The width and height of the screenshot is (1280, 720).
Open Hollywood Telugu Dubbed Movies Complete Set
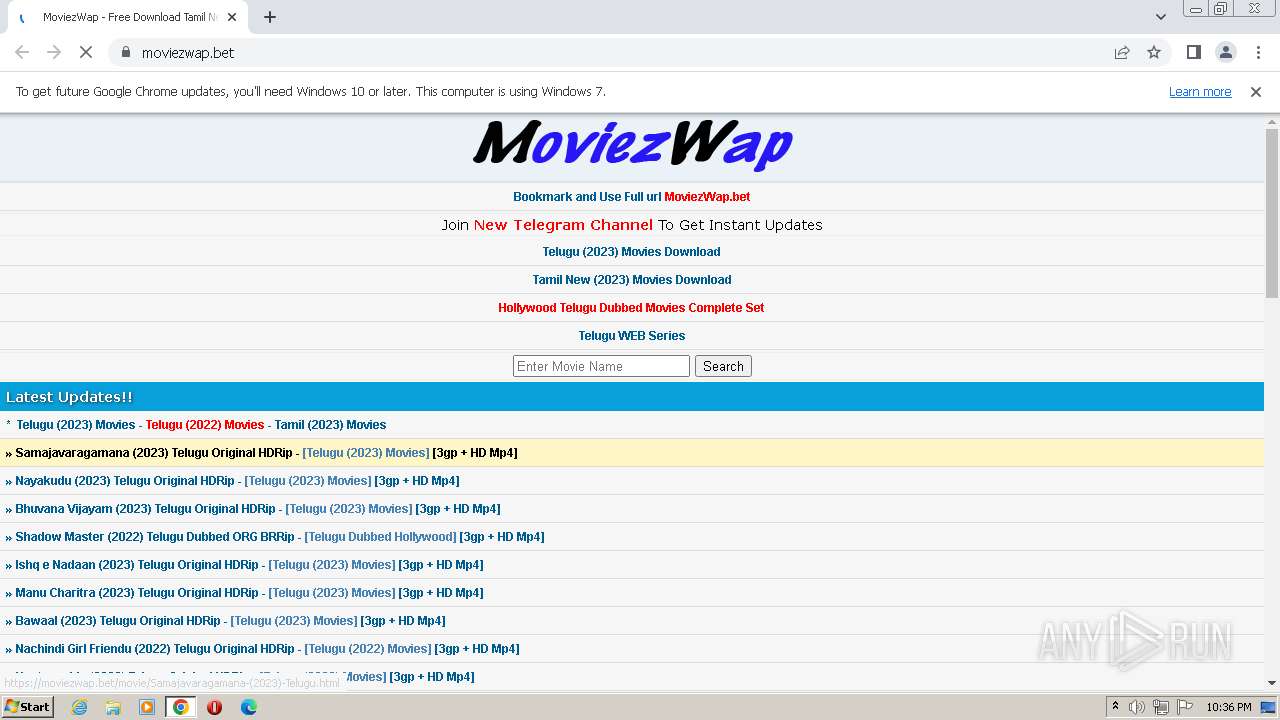coord(631,308)
